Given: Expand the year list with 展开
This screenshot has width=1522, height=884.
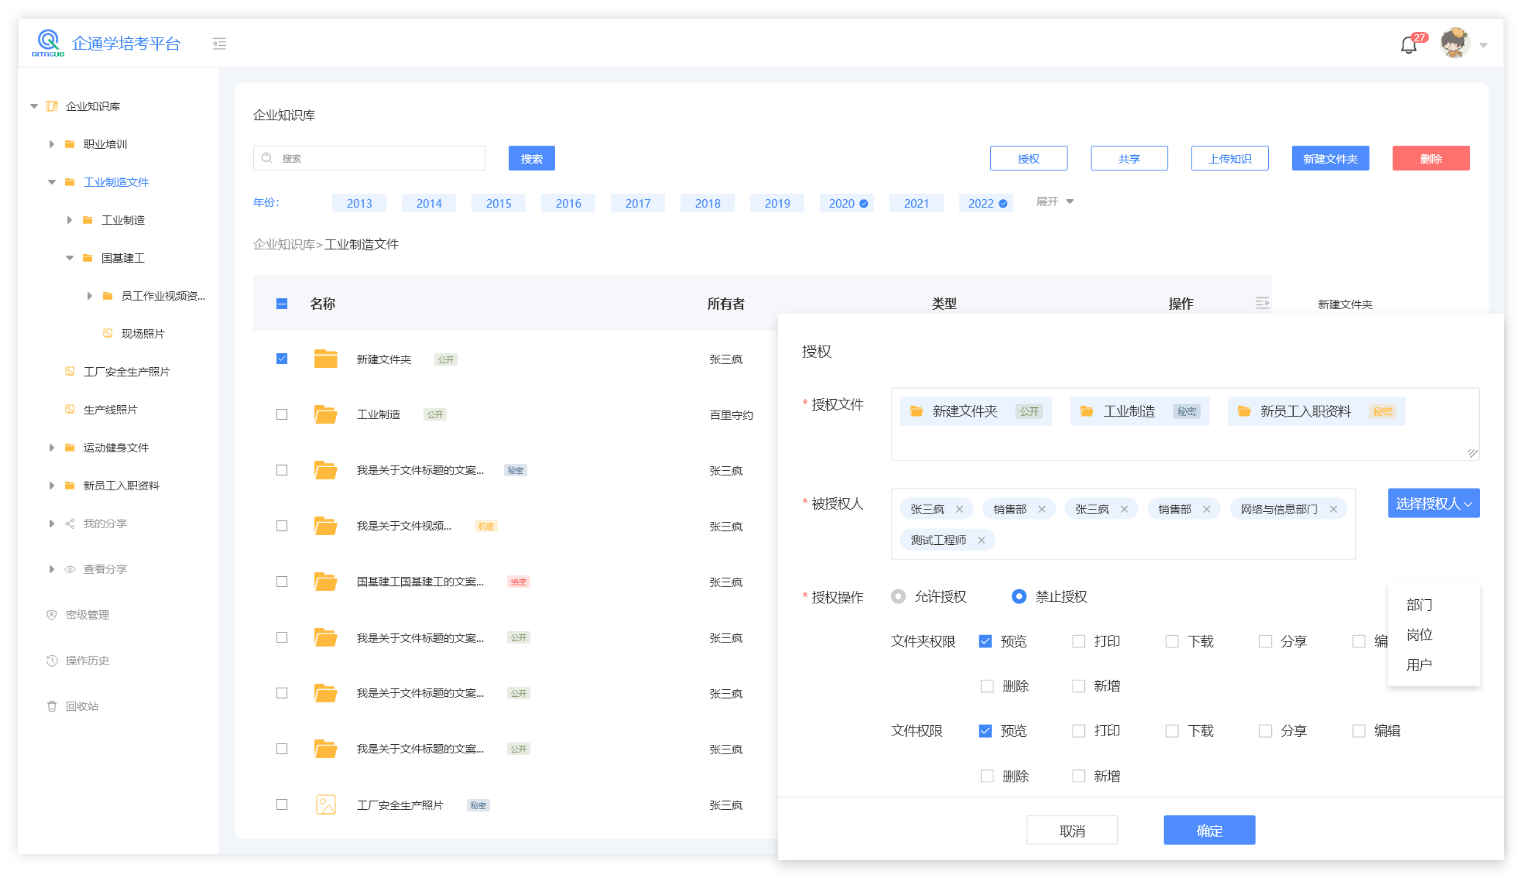Looking at the screenshot, I should coord(1055,202).
